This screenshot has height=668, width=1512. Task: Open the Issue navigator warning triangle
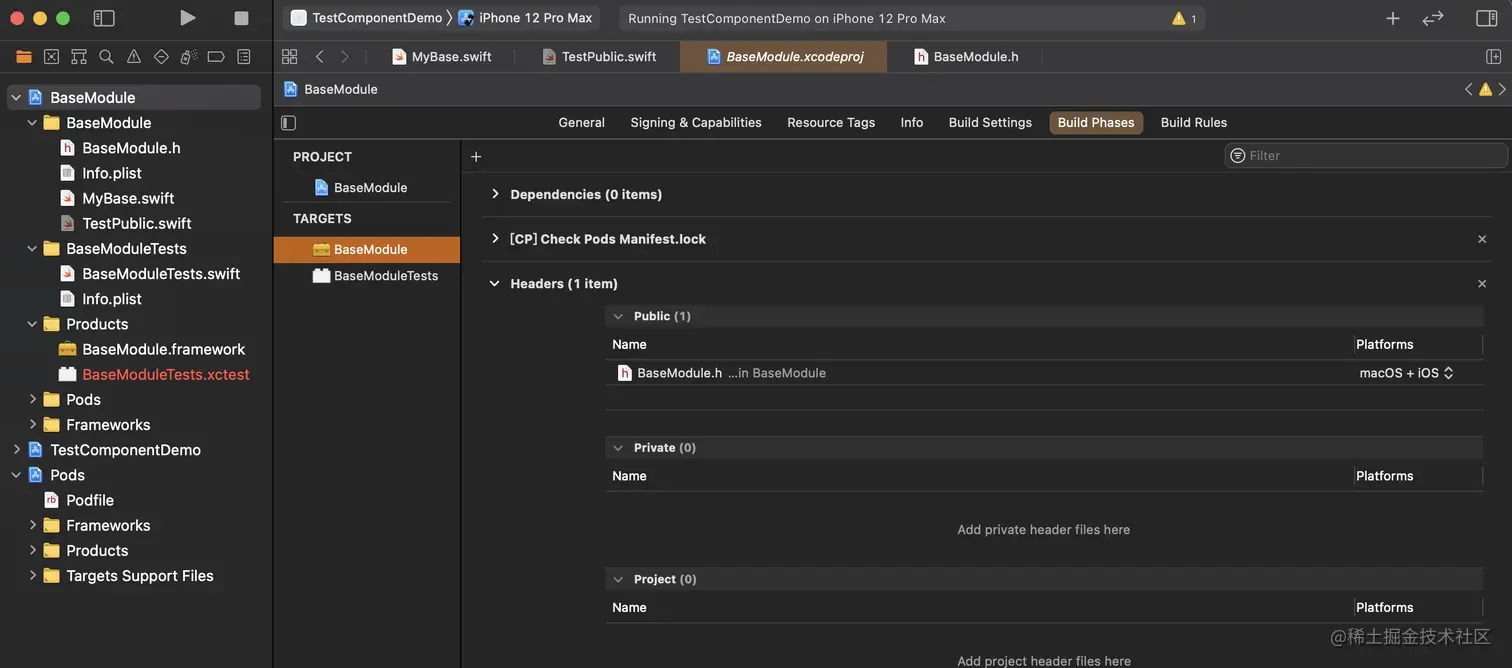click(x=134, y=57)
